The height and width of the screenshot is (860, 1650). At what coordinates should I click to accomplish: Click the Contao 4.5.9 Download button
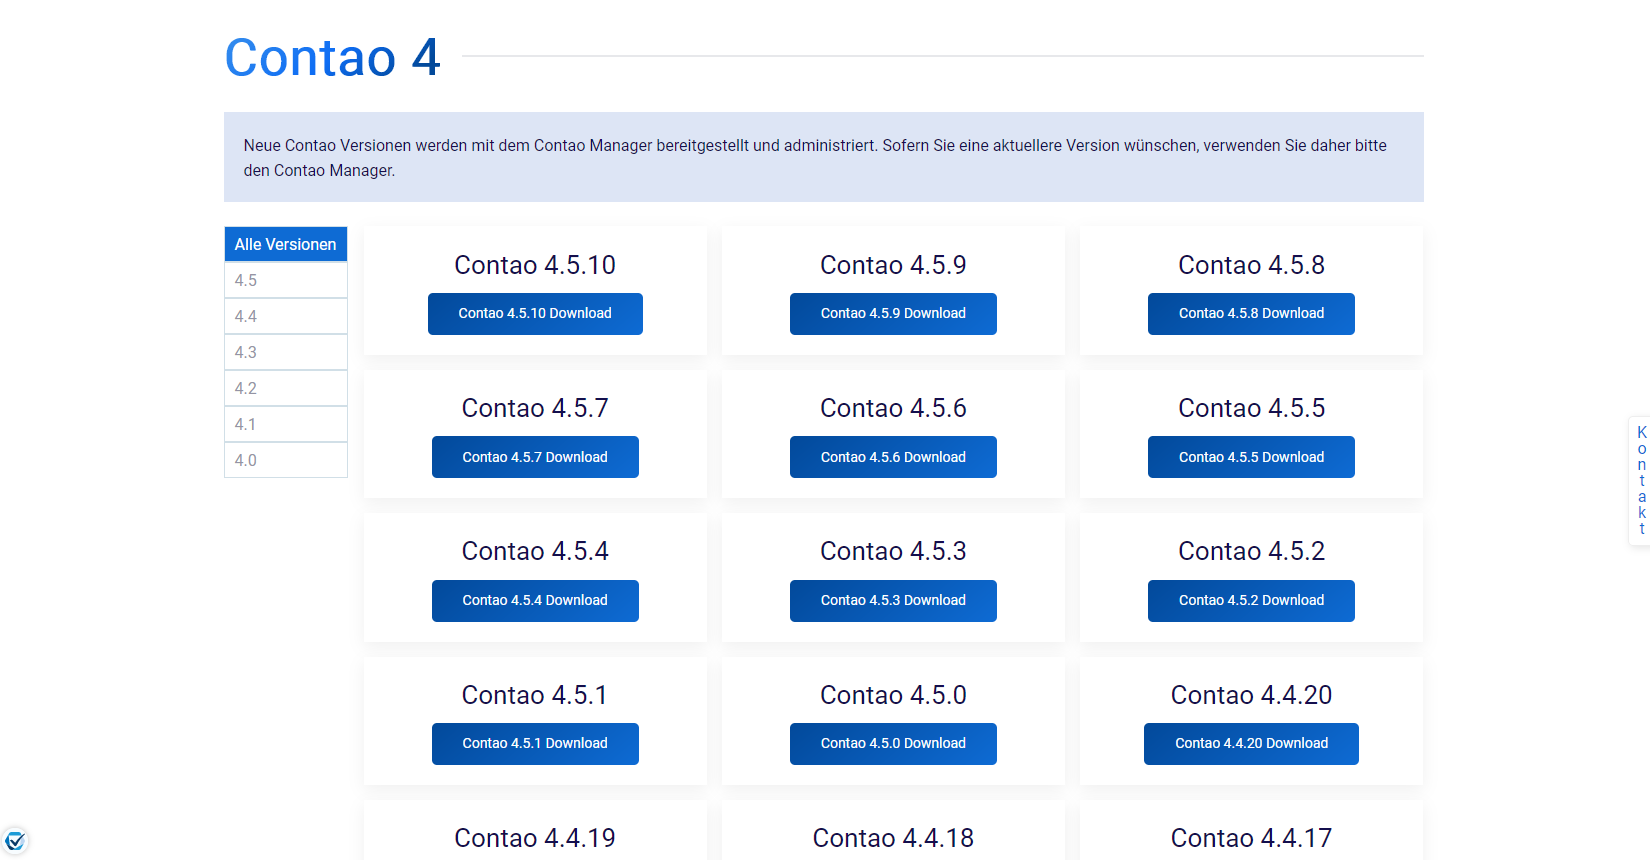(893, 314)
